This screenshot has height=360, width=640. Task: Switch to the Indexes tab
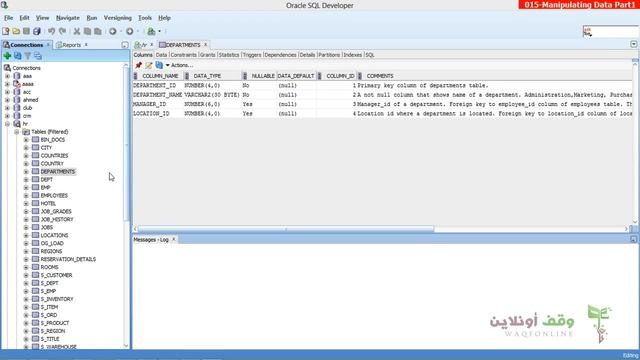pyautogui.click(x=353, y=55)
